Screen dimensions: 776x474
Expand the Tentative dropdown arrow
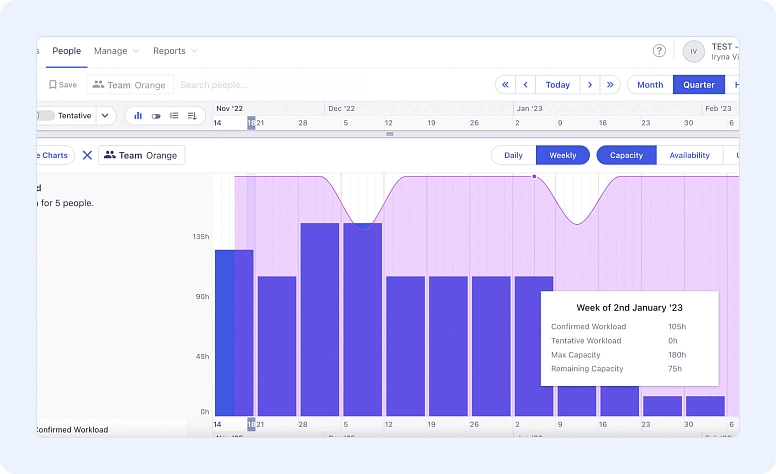point(104,116)
